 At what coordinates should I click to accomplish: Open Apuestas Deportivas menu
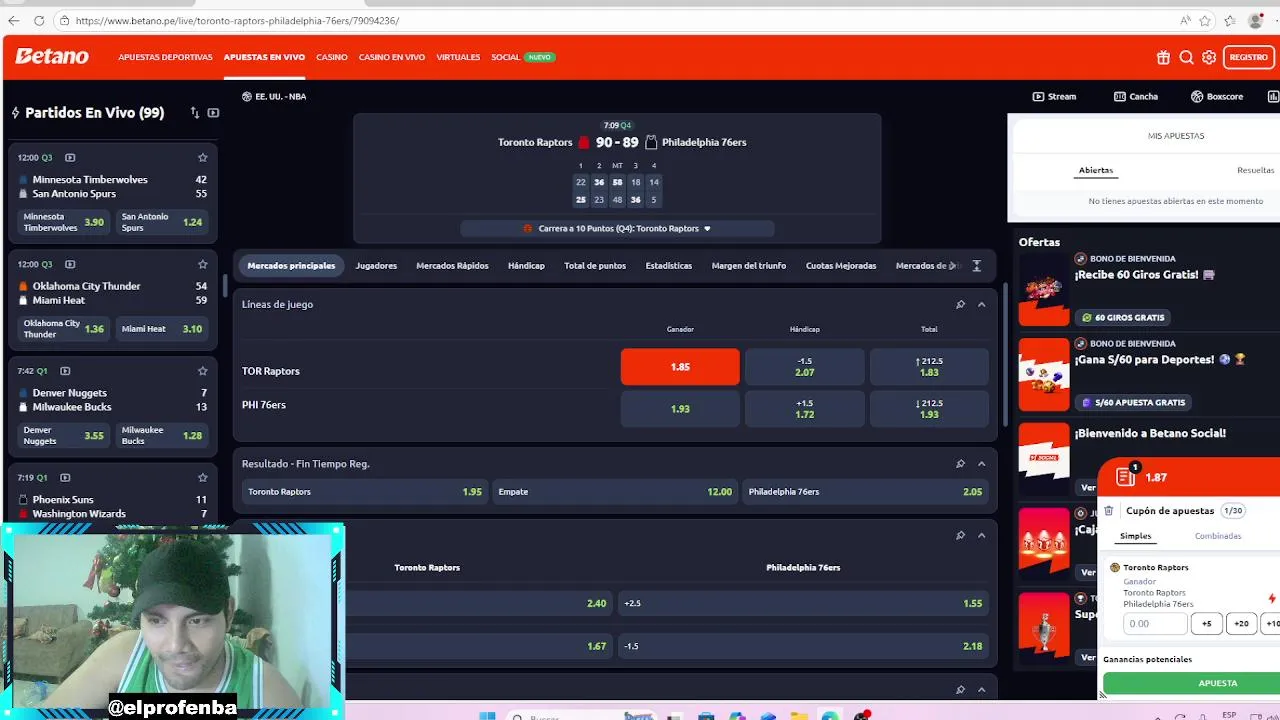165,57
